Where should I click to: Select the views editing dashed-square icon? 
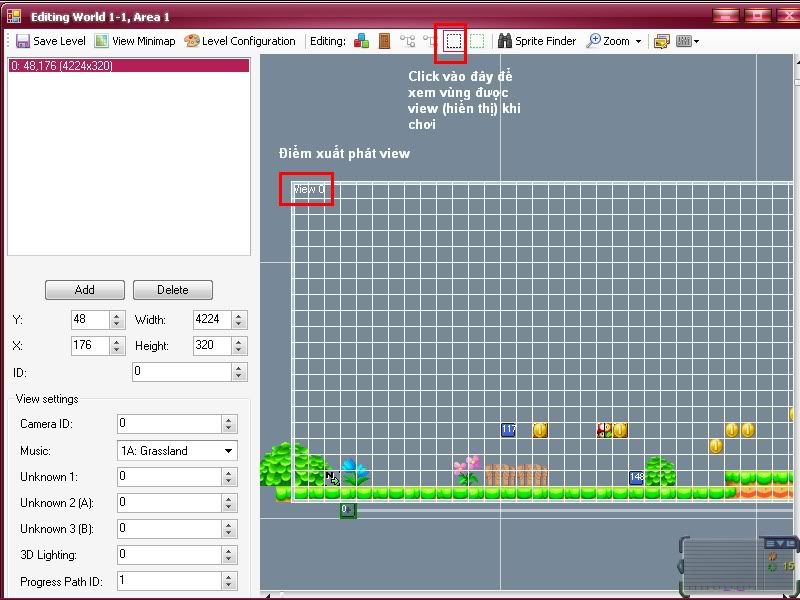pos(453,41)
